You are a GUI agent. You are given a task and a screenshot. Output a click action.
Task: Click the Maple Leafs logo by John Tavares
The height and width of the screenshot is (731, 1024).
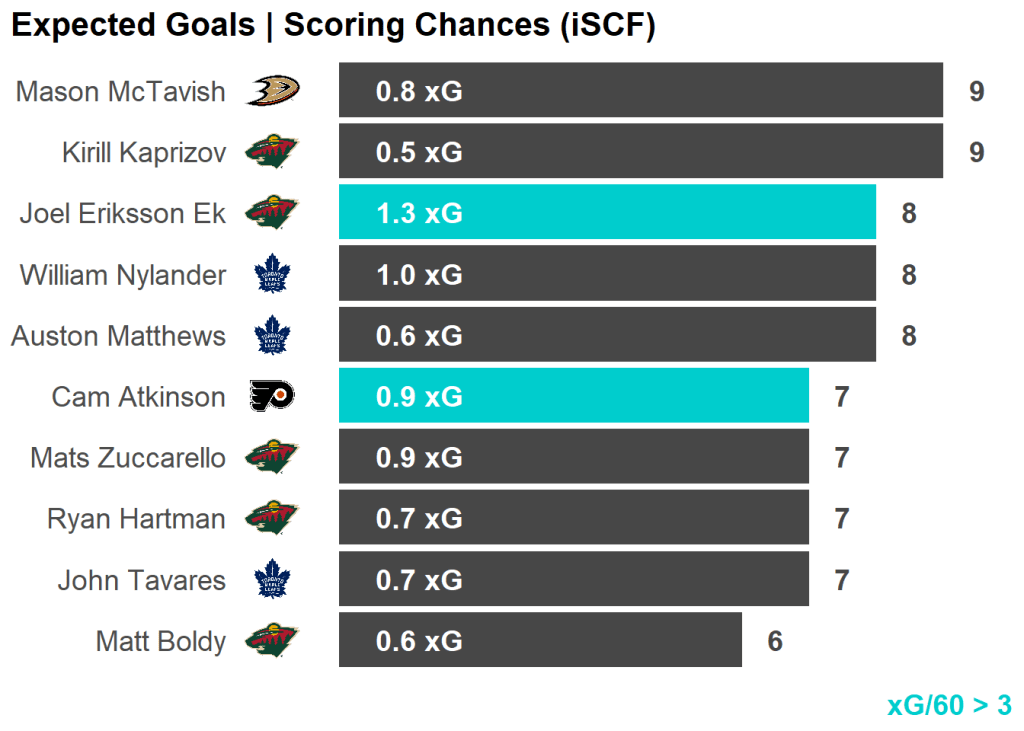[x=271, y=580]
